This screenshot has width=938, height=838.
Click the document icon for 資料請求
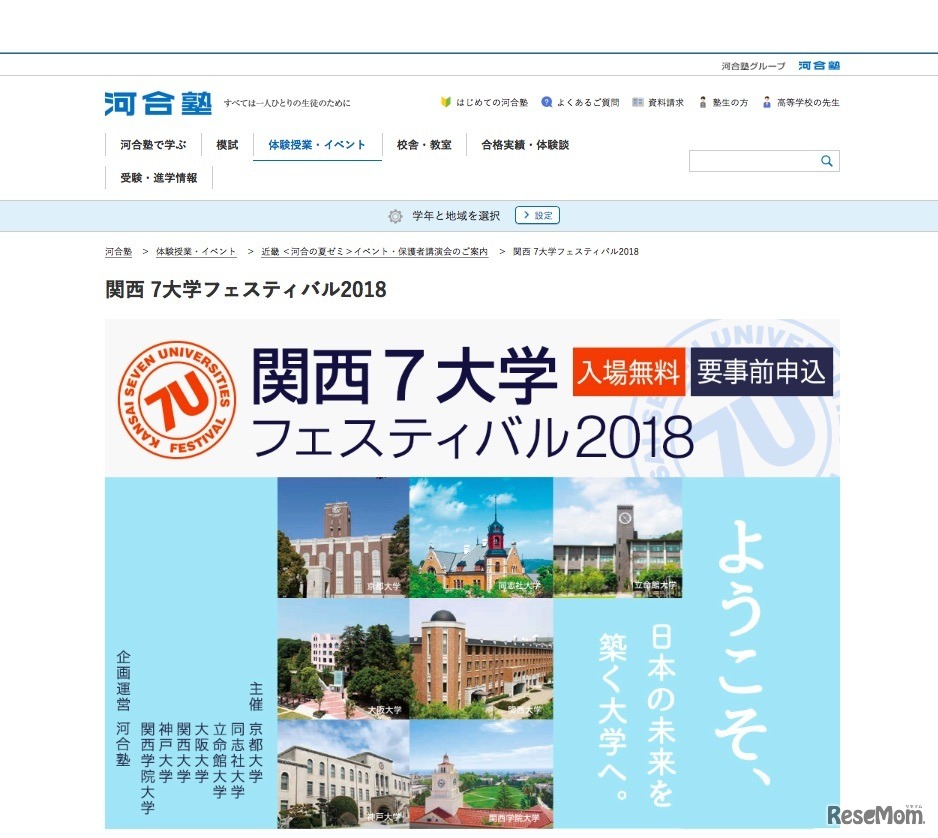click(x=637, y=101)
